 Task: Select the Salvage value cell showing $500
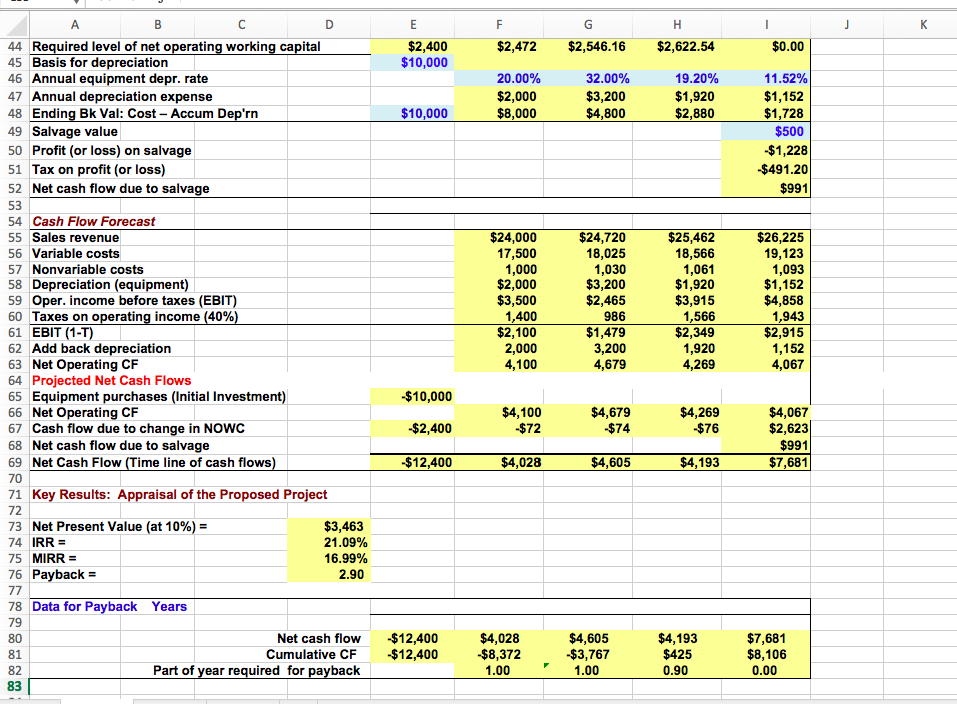click(766, 130)
